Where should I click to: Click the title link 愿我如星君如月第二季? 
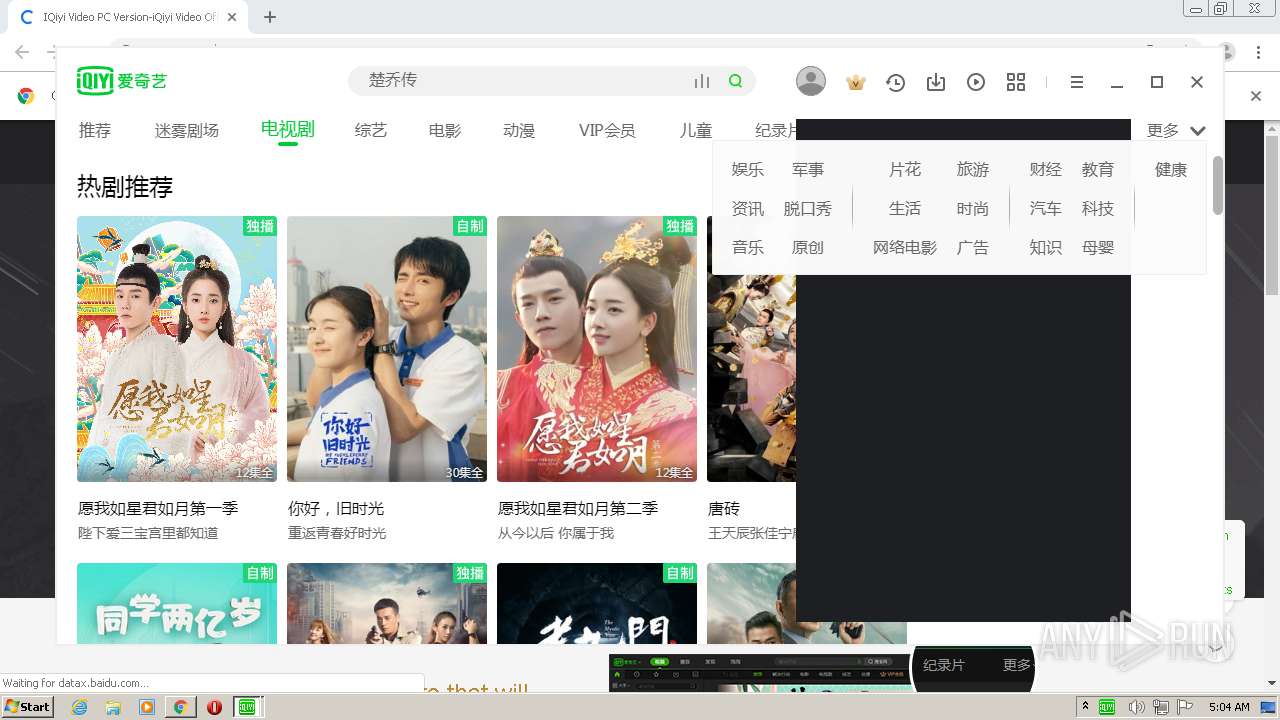point(578,509)
